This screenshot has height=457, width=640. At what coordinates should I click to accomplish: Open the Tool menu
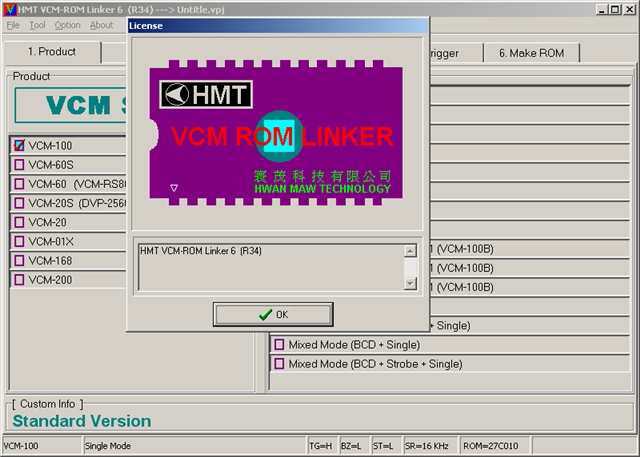click(38, 25)
